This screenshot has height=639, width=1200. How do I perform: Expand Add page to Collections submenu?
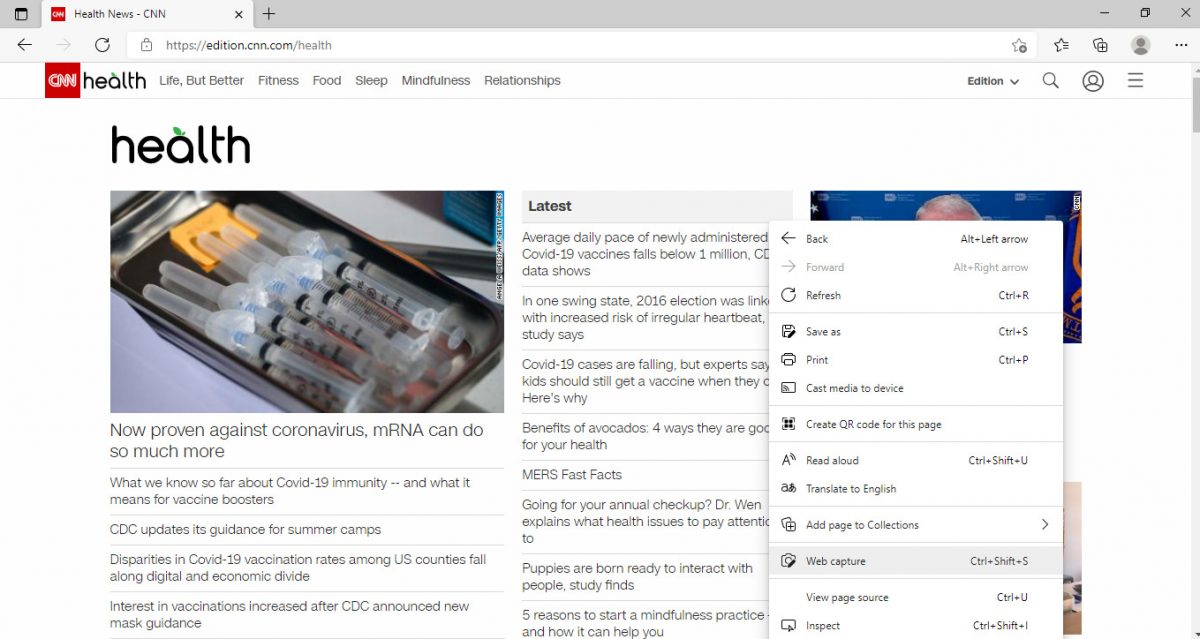862,524
